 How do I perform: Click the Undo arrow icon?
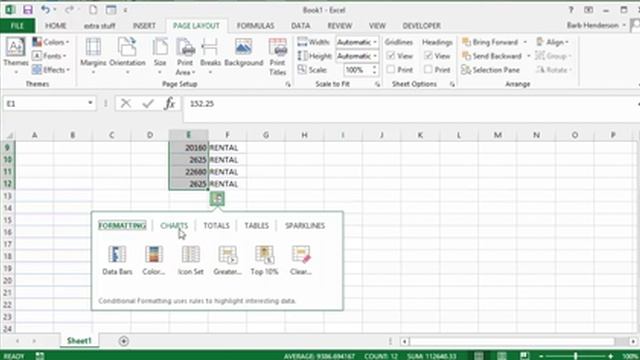point(45,9)
